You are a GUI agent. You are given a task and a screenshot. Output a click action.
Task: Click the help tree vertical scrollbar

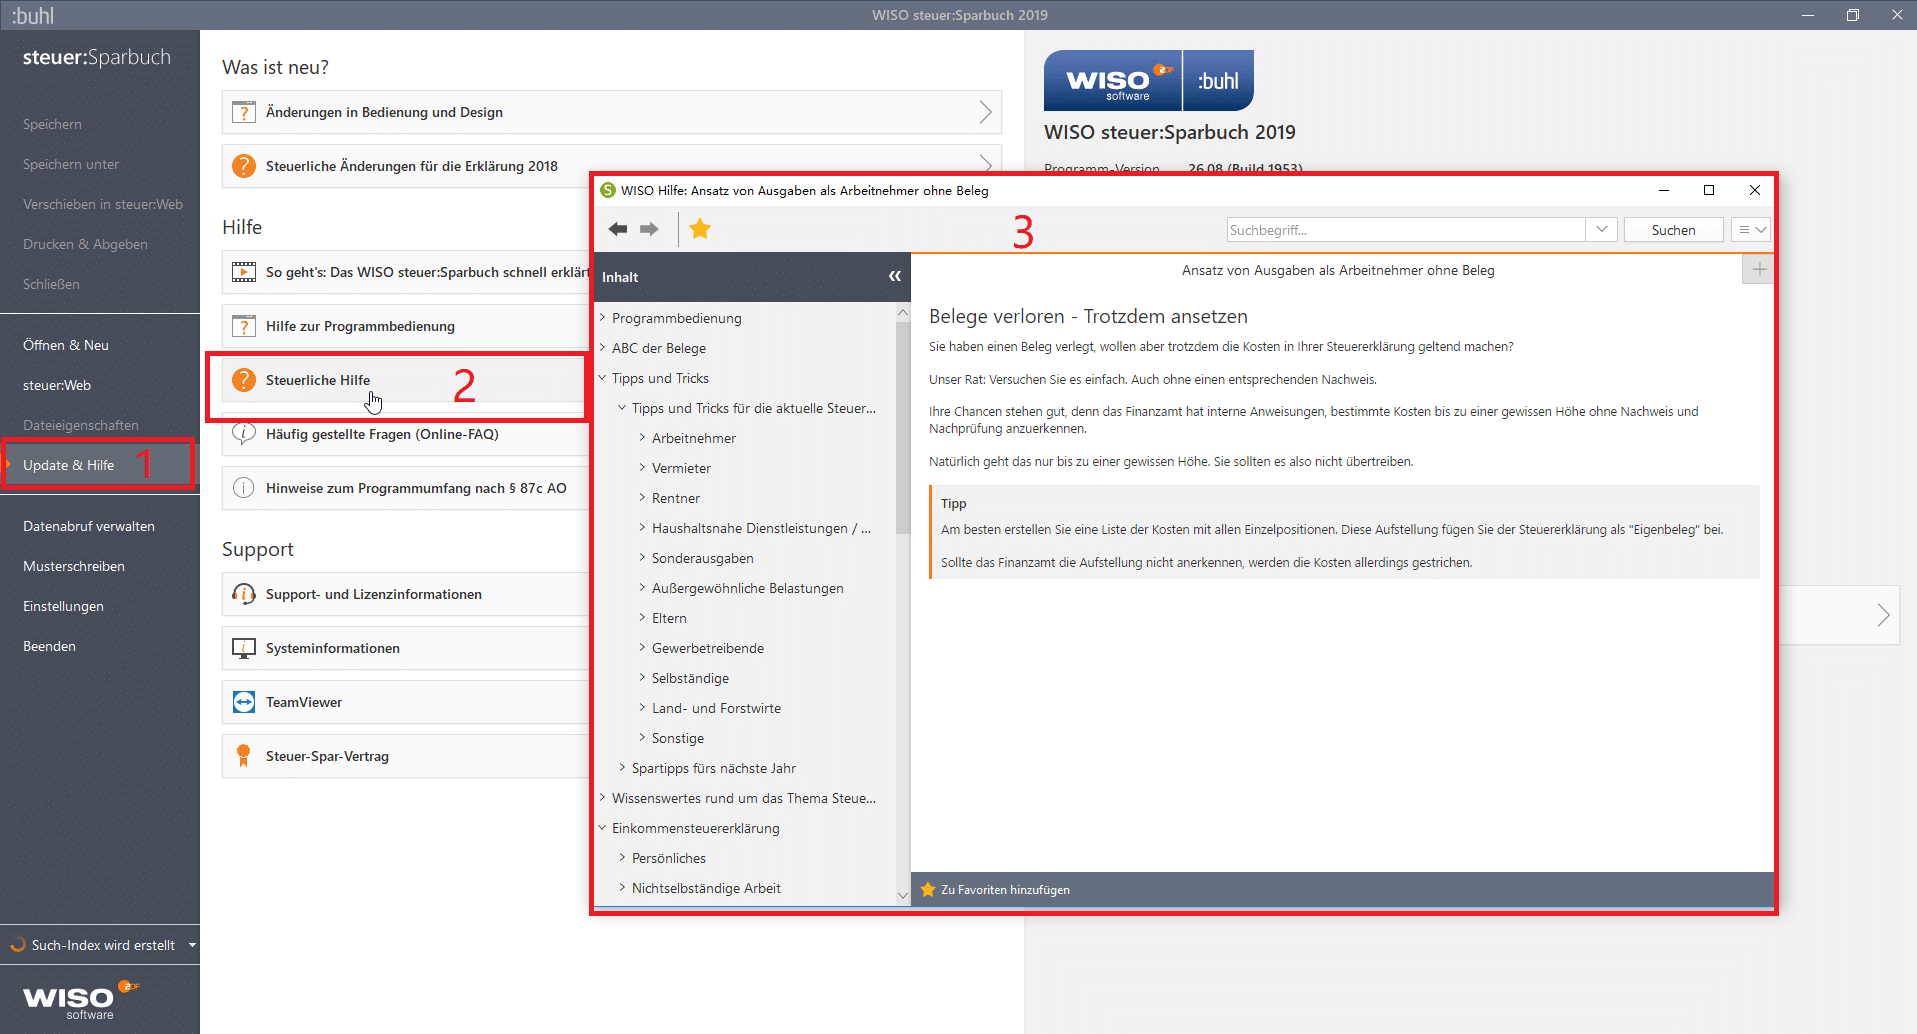[x=903, y=427]
